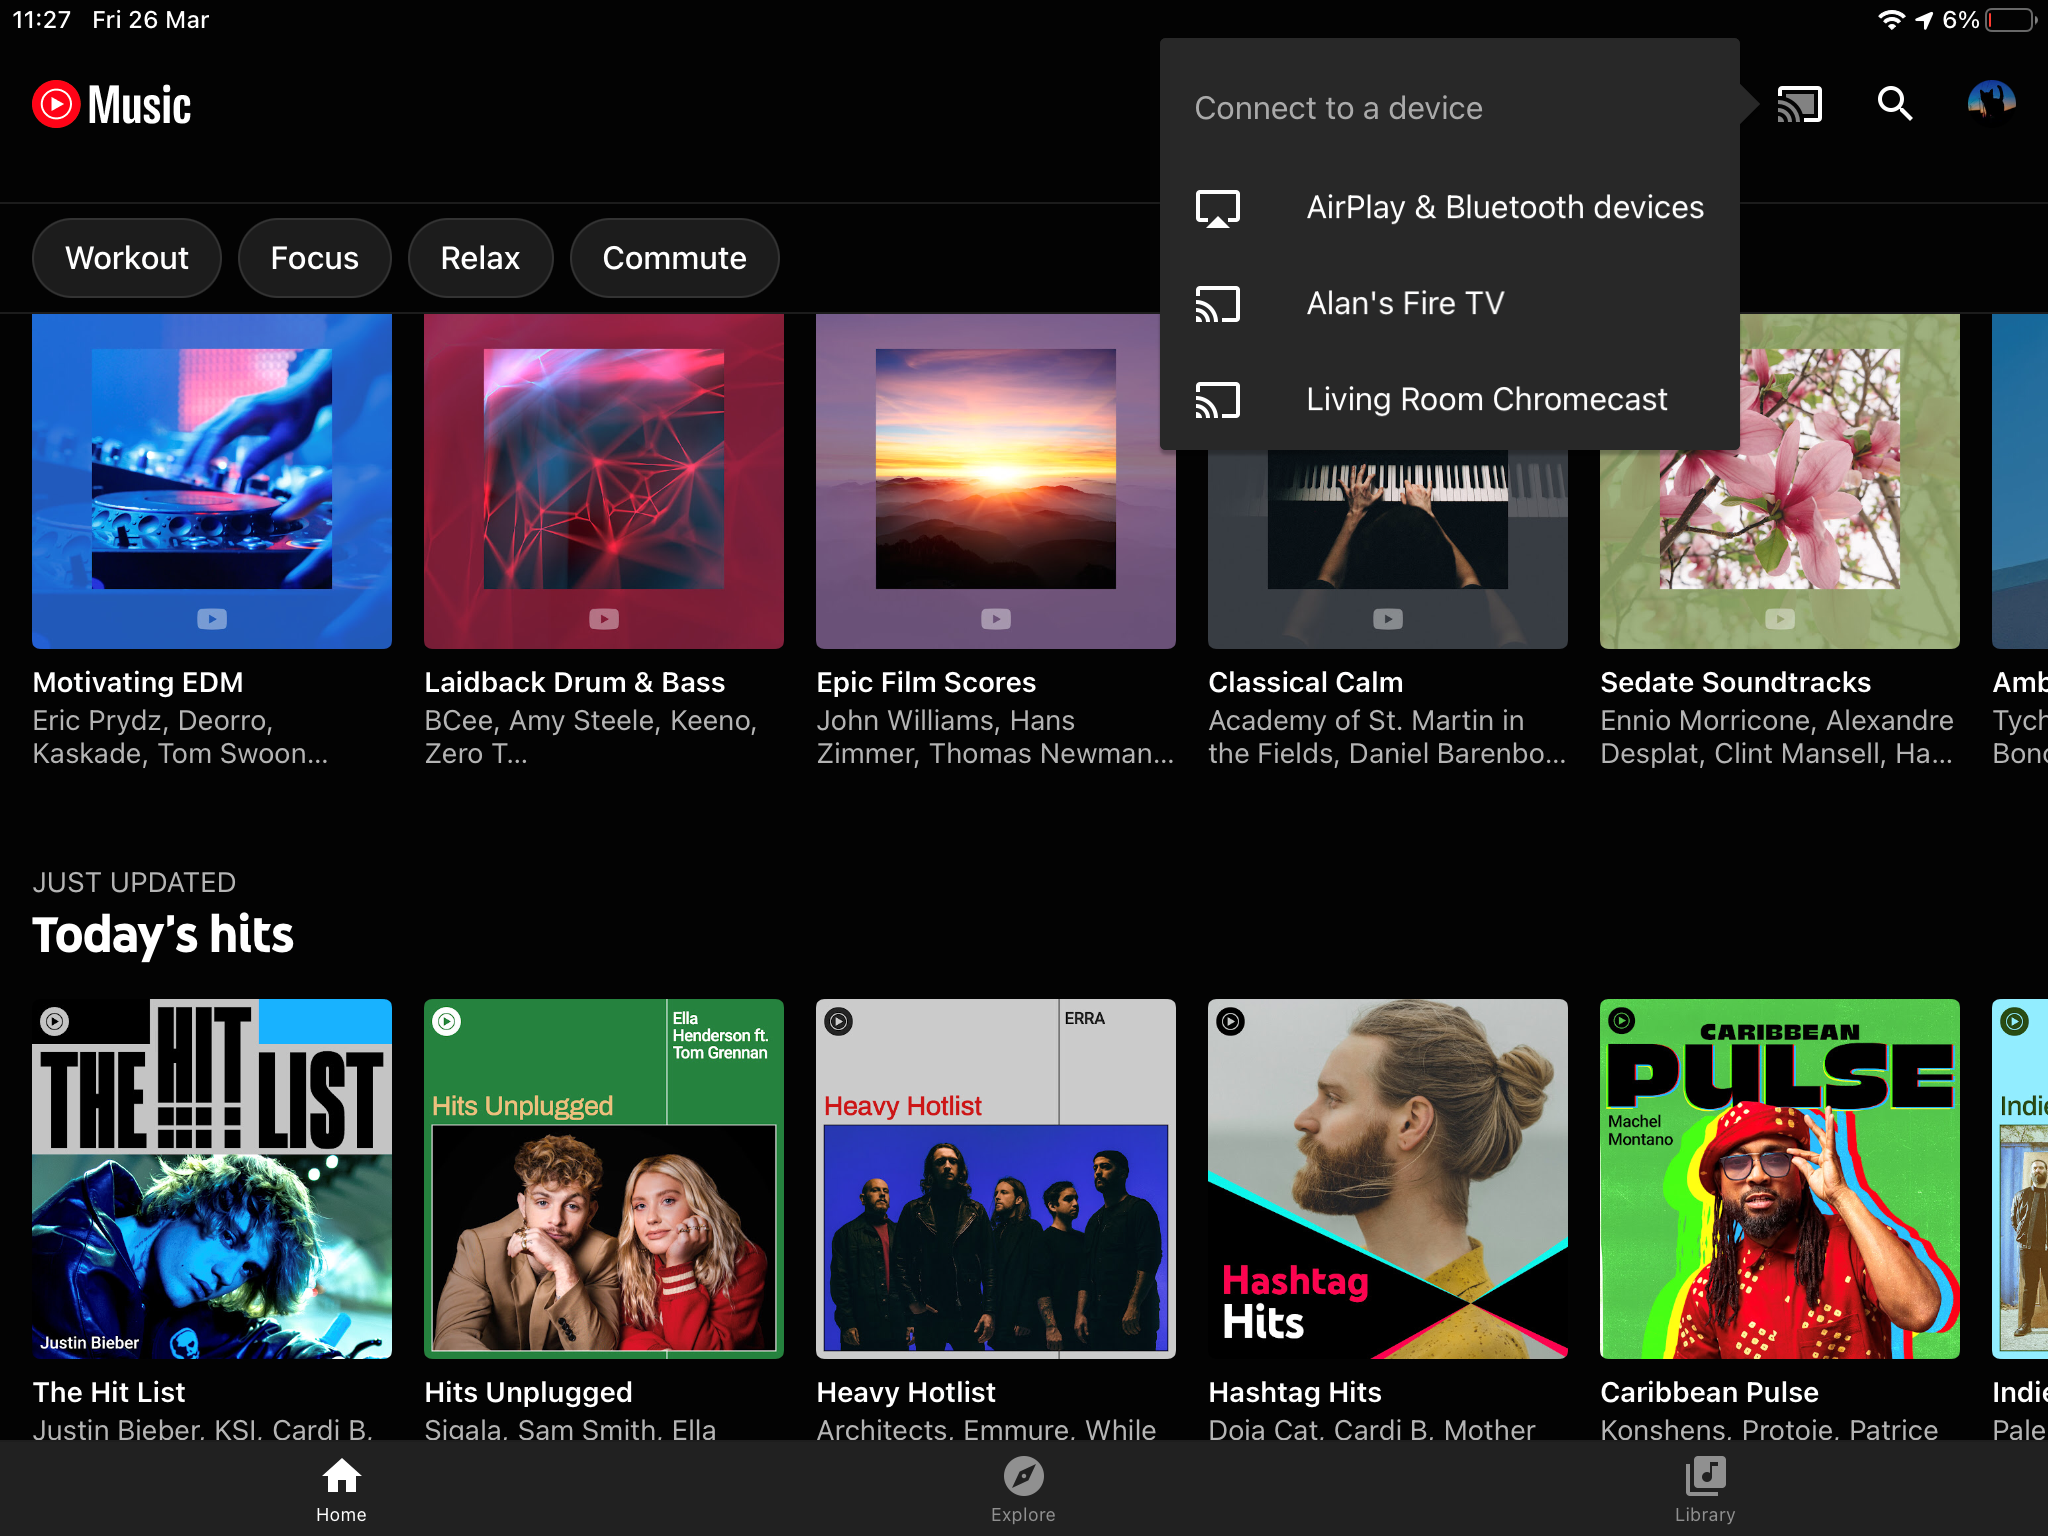Open the Hashtag Hits playlist thumbnail
Viewport: 2048px width, 1536px height.
click(x=1387, y=1178)
